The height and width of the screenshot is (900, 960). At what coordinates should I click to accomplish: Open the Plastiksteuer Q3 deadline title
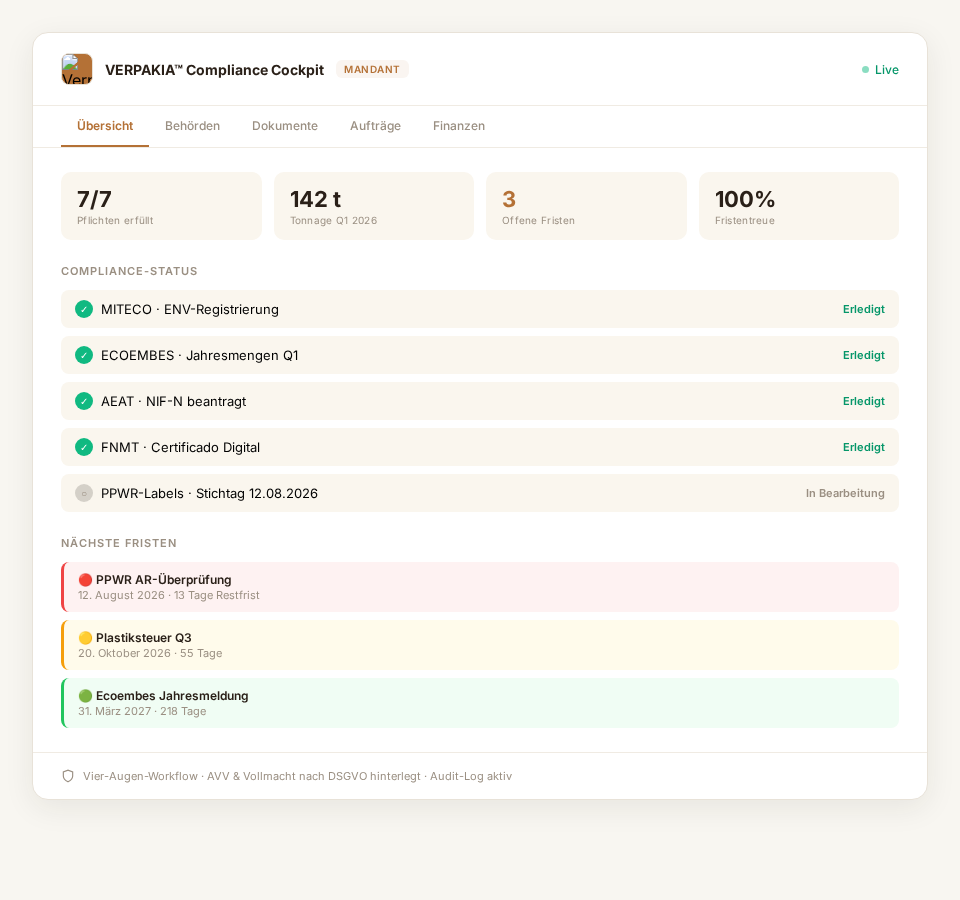click(144, 638)
